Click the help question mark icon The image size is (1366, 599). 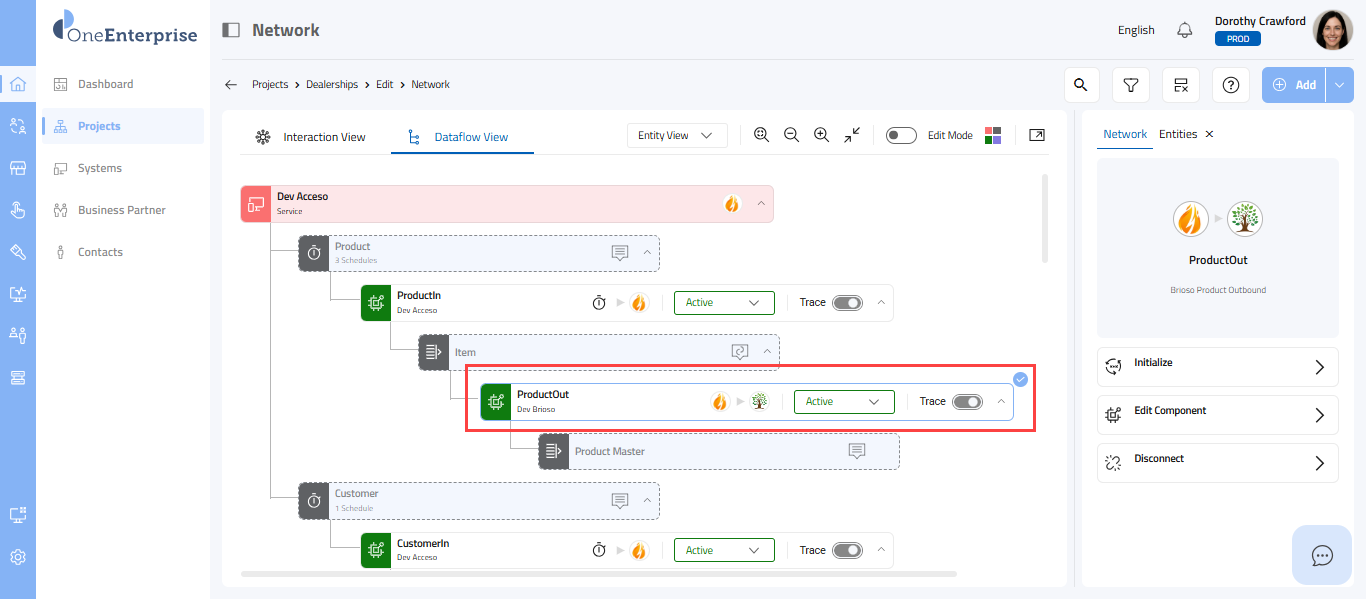tap(1231, 85)
